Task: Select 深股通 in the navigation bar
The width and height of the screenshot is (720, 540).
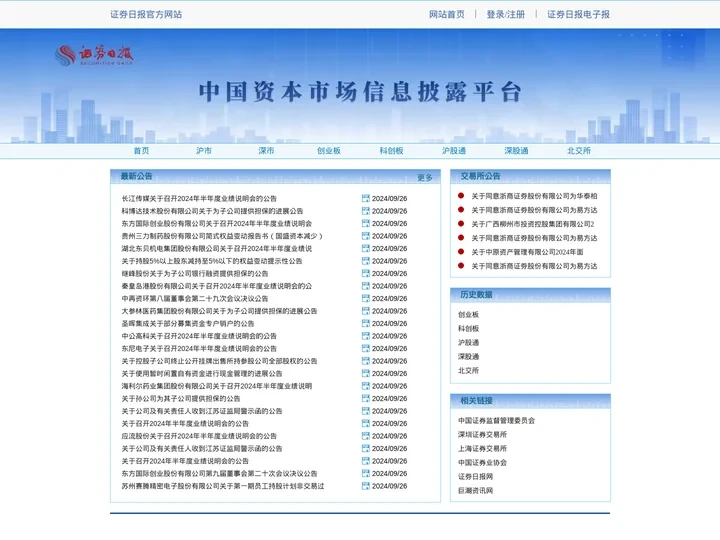Action: pyautogui.click(x=516, y=151)
